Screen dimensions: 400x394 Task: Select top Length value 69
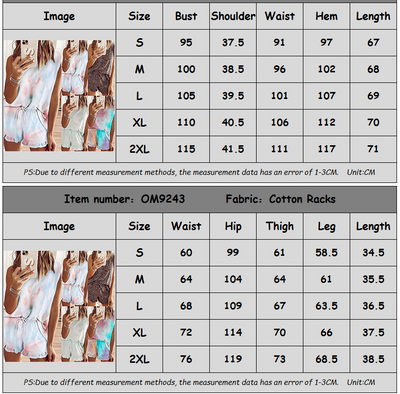(x=373, y=96)
